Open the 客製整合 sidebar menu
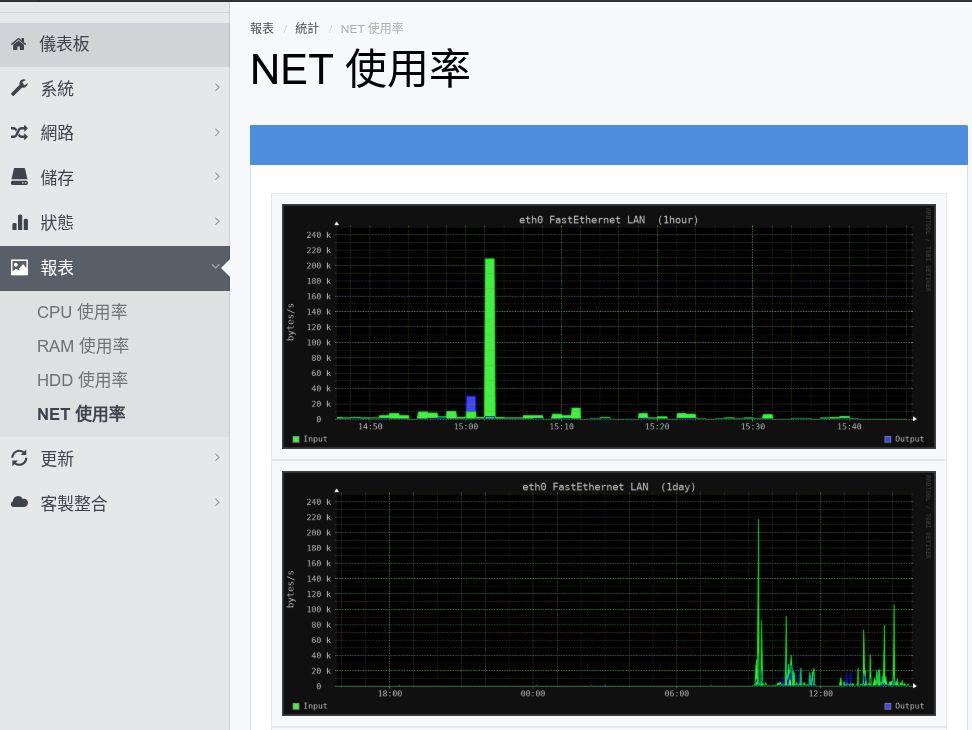This screenshot has width=972, height=730. click(115, 503)
